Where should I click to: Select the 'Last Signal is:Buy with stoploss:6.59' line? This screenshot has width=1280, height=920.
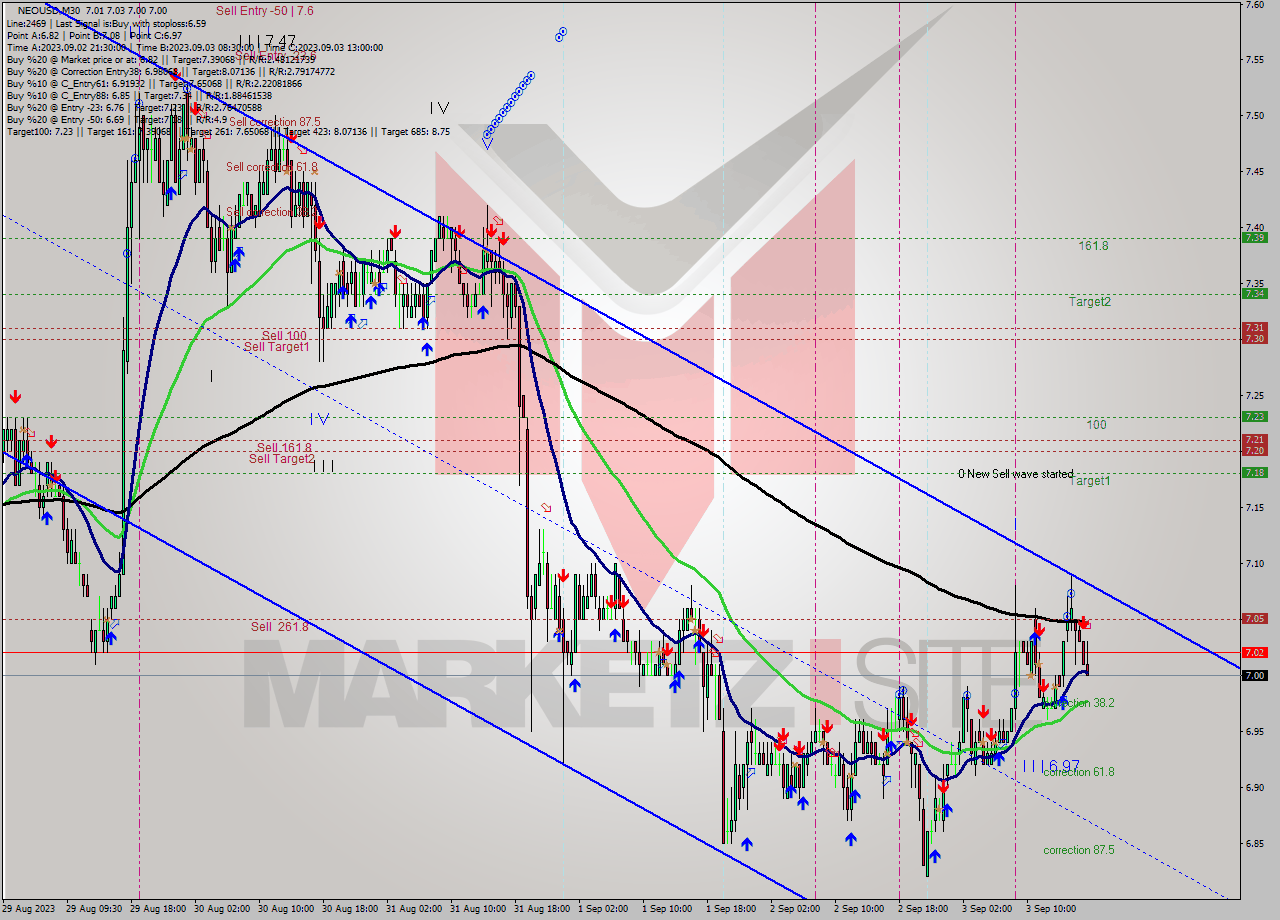[x=130, y=23]
